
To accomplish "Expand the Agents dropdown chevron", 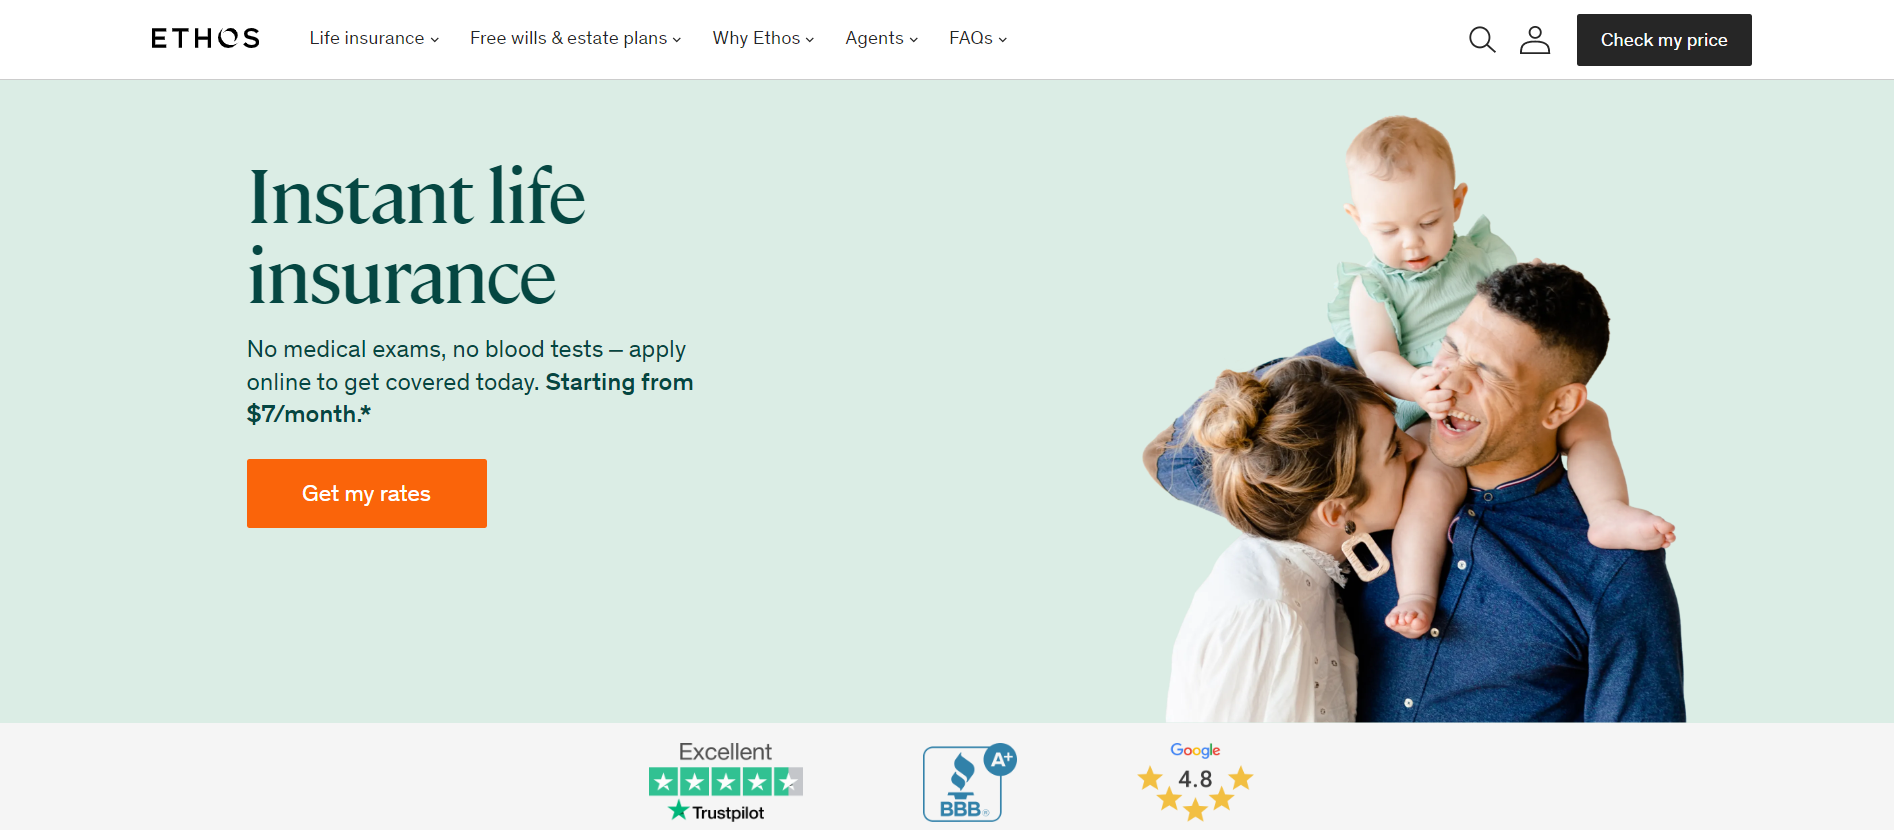I will pyautogui.click(x=913, y=40).
